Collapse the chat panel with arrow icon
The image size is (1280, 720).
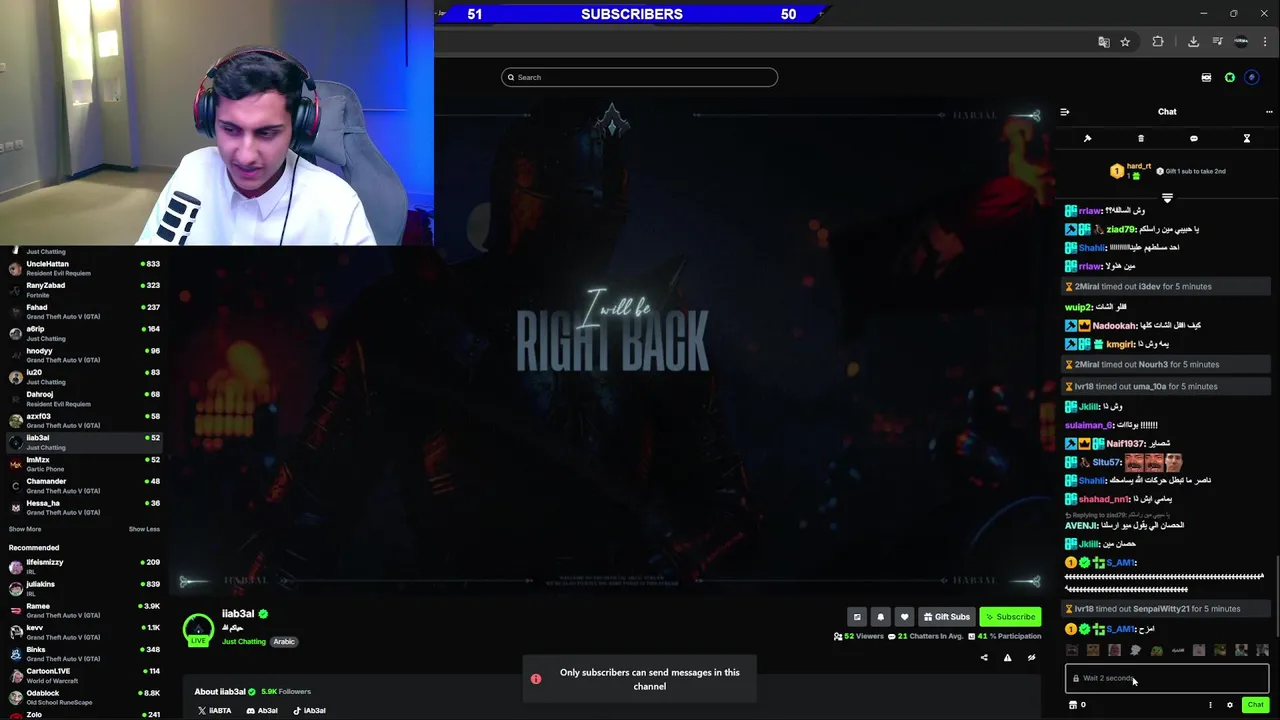[x=1065, y=112]
